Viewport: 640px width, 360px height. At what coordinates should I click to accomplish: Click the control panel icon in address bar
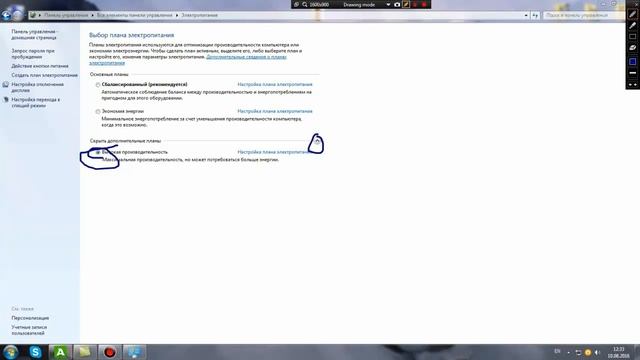click(x=33, y=15)
